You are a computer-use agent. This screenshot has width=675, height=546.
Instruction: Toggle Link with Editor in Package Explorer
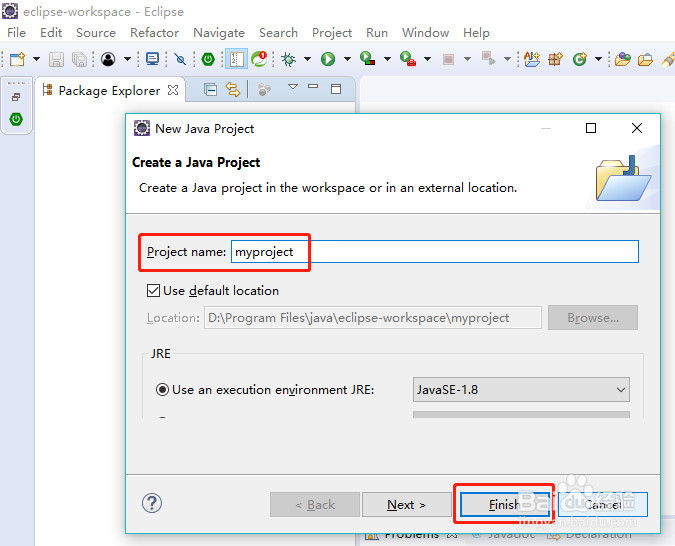point(233,90)
